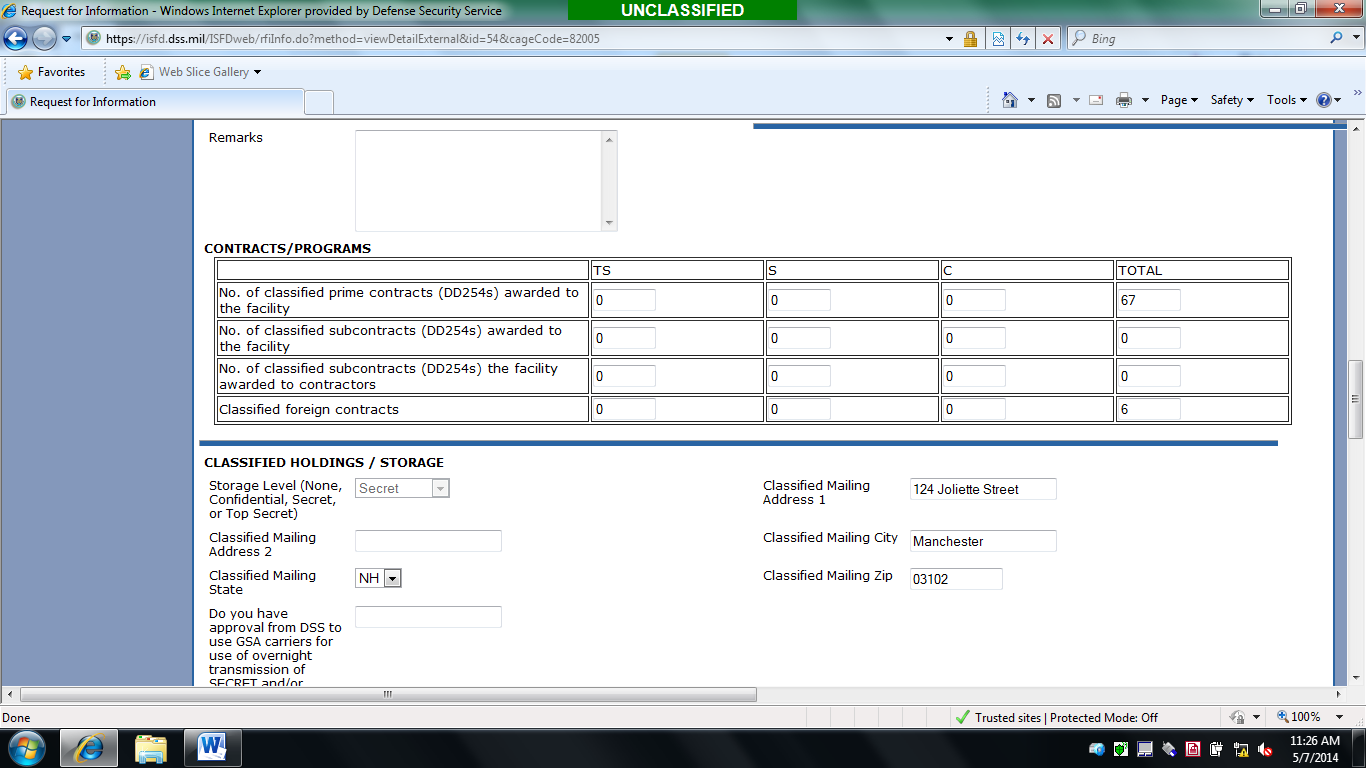This screenshot has width=1366, height=768.
Task: Click Classified Mailing Address 2 field
Action: [428, 541]
